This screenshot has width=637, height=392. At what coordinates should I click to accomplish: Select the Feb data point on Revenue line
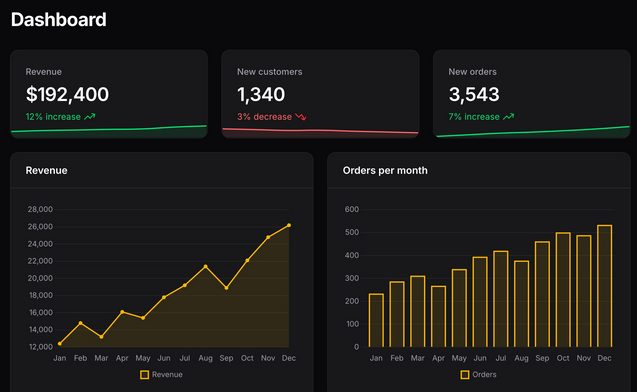[80, 323]
